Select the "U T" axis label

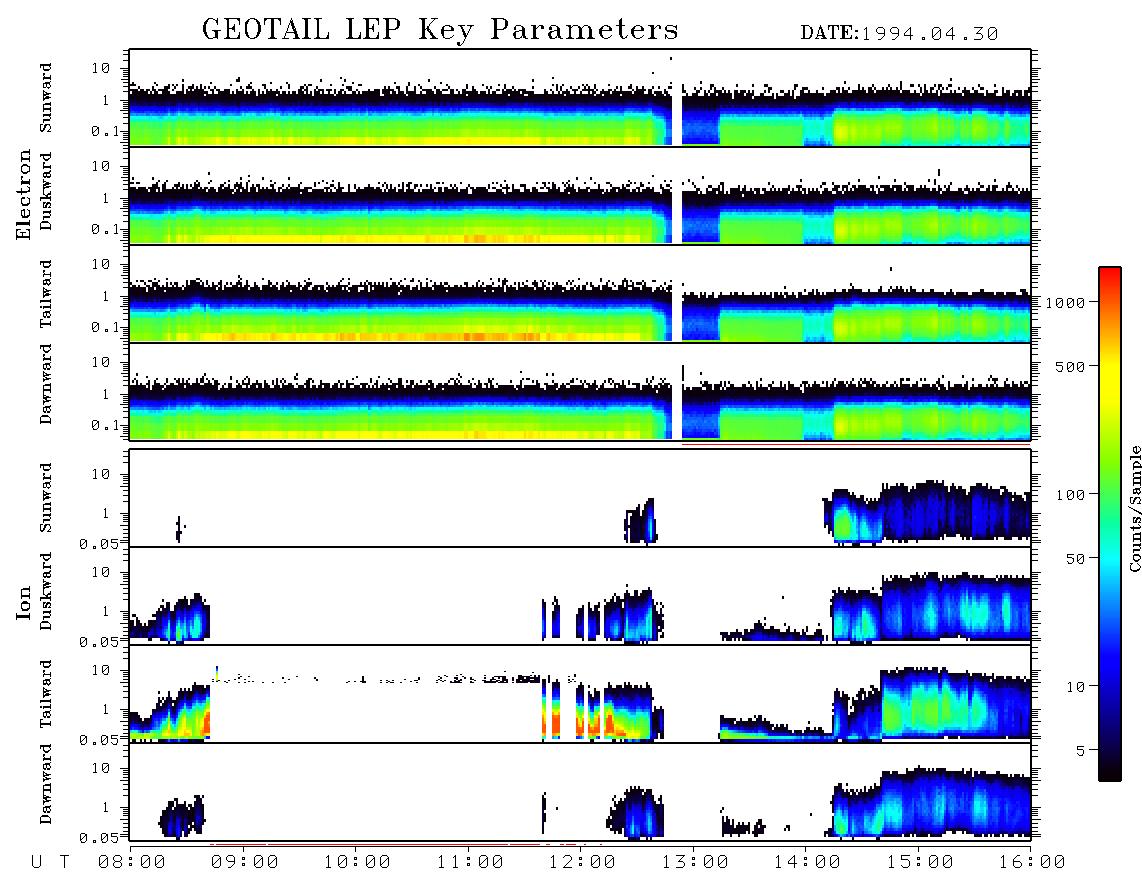click(x=50, y=862)
